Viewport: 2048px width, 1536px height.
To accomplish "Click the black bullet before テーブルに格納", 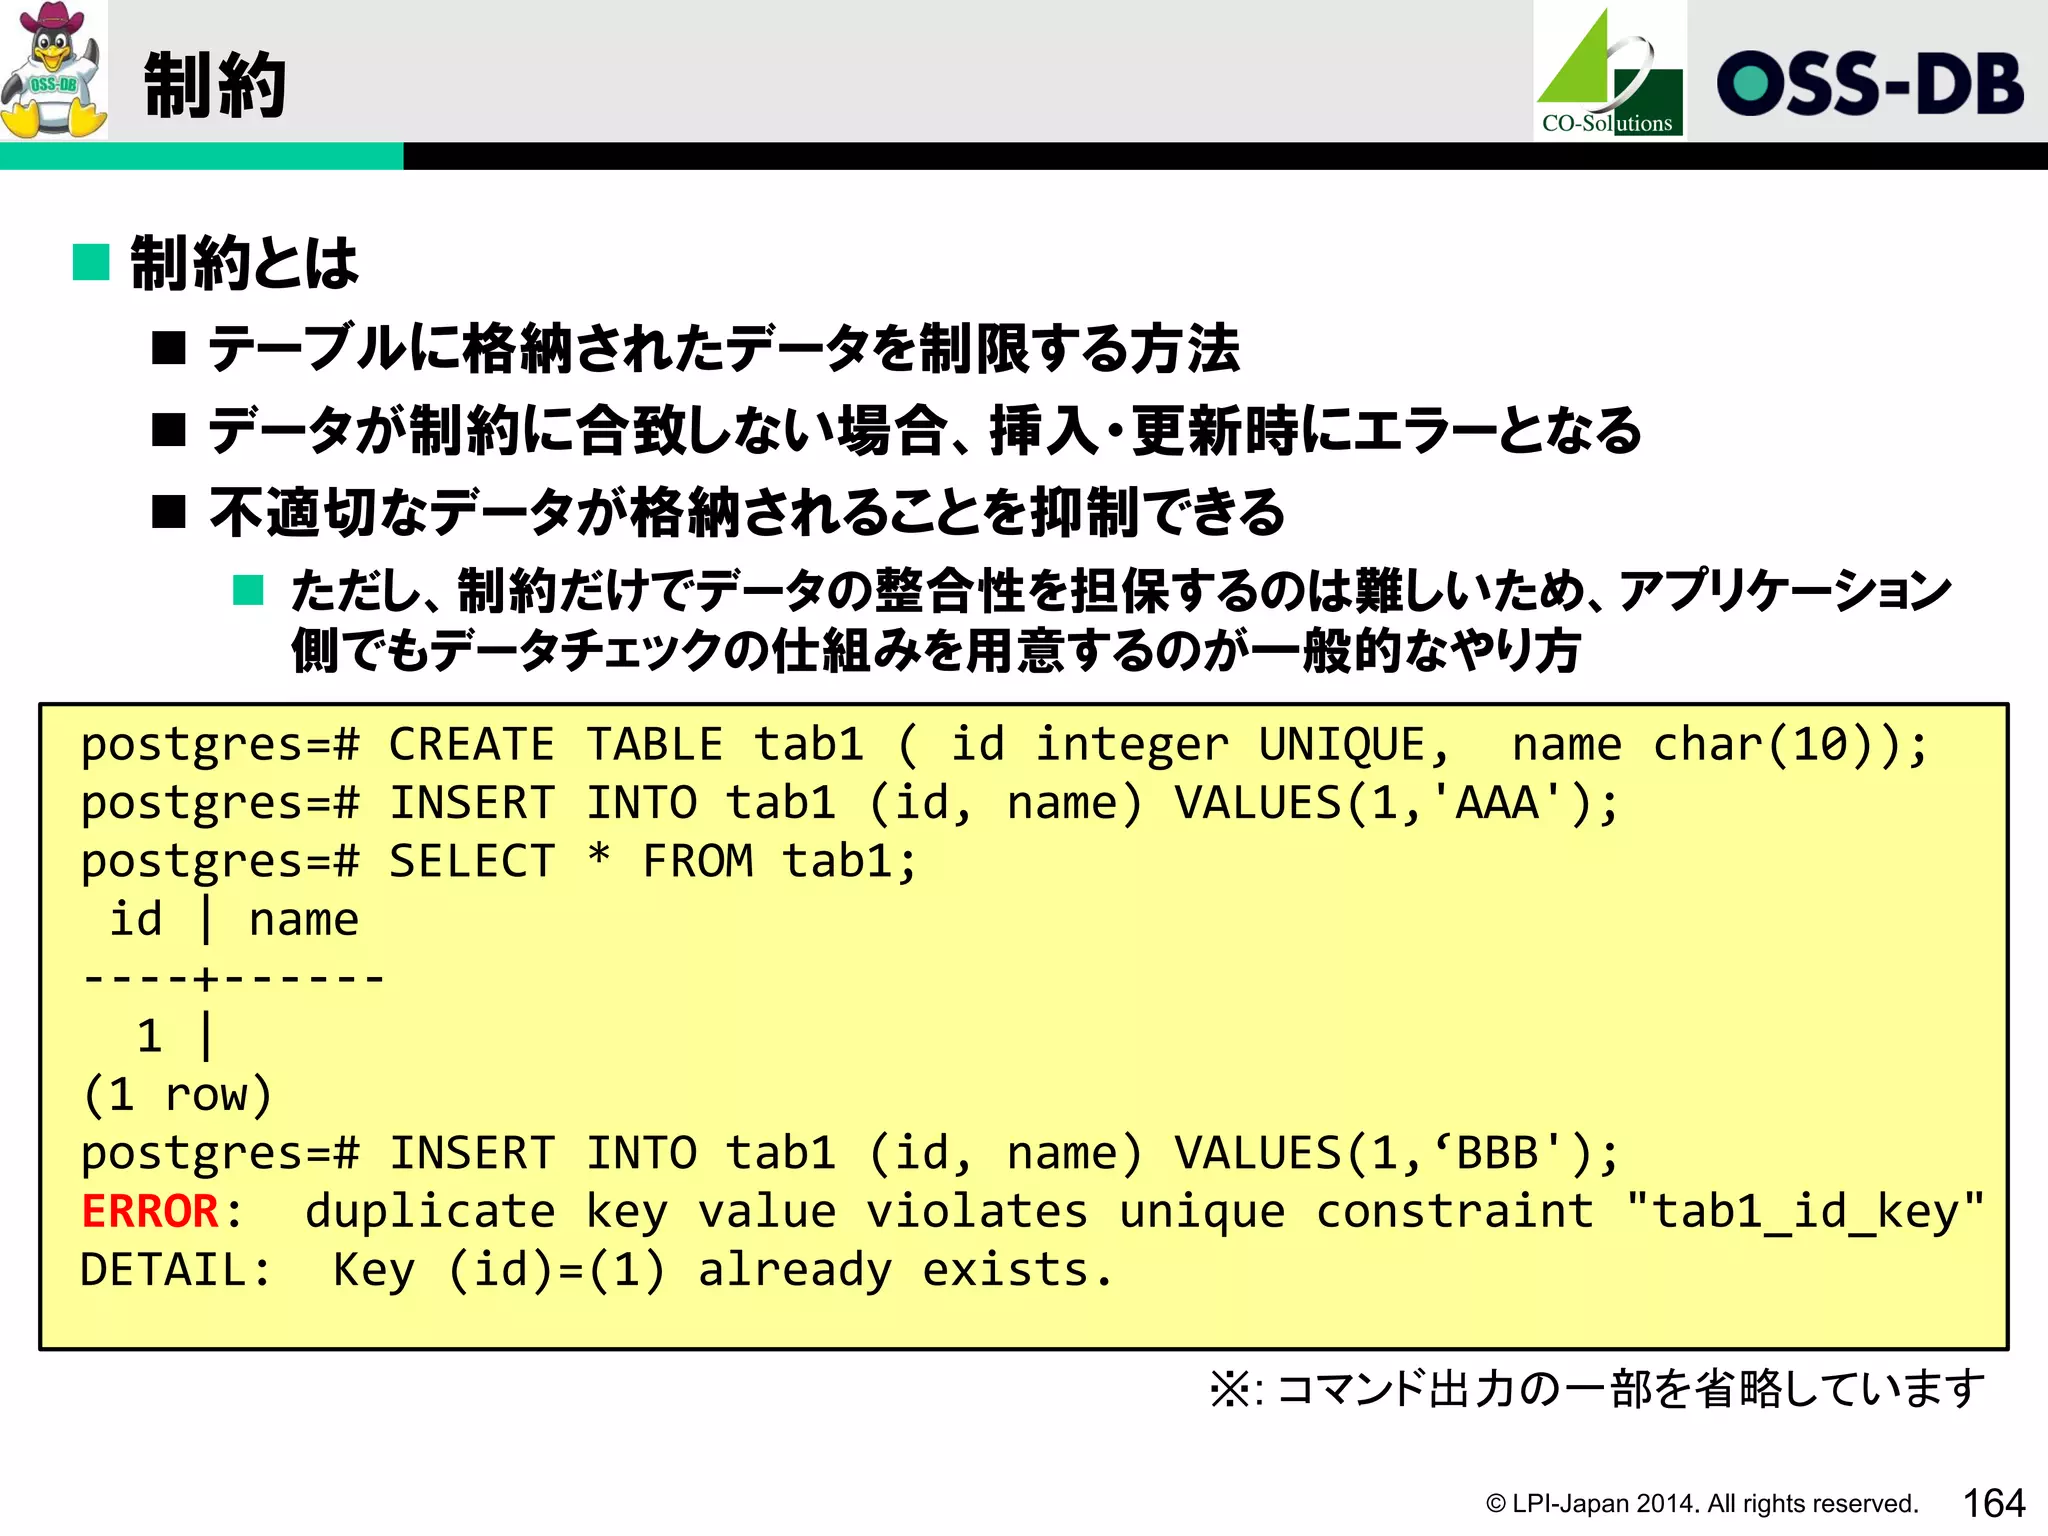I will click(169, 349).
